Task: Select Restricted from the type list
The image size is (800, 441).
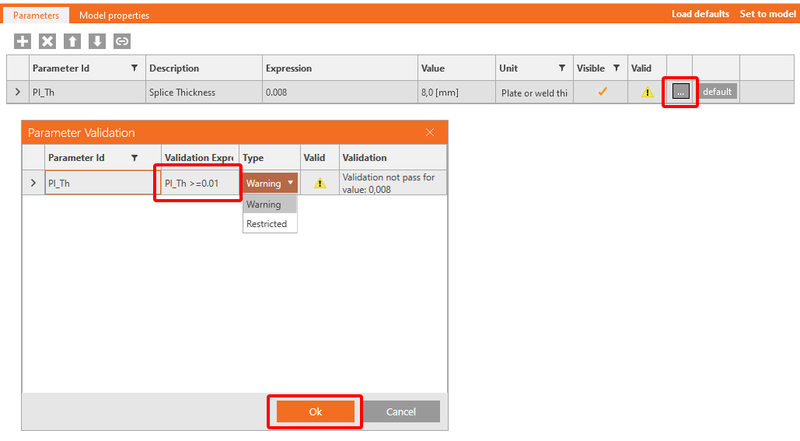Action: pos(267,224)
